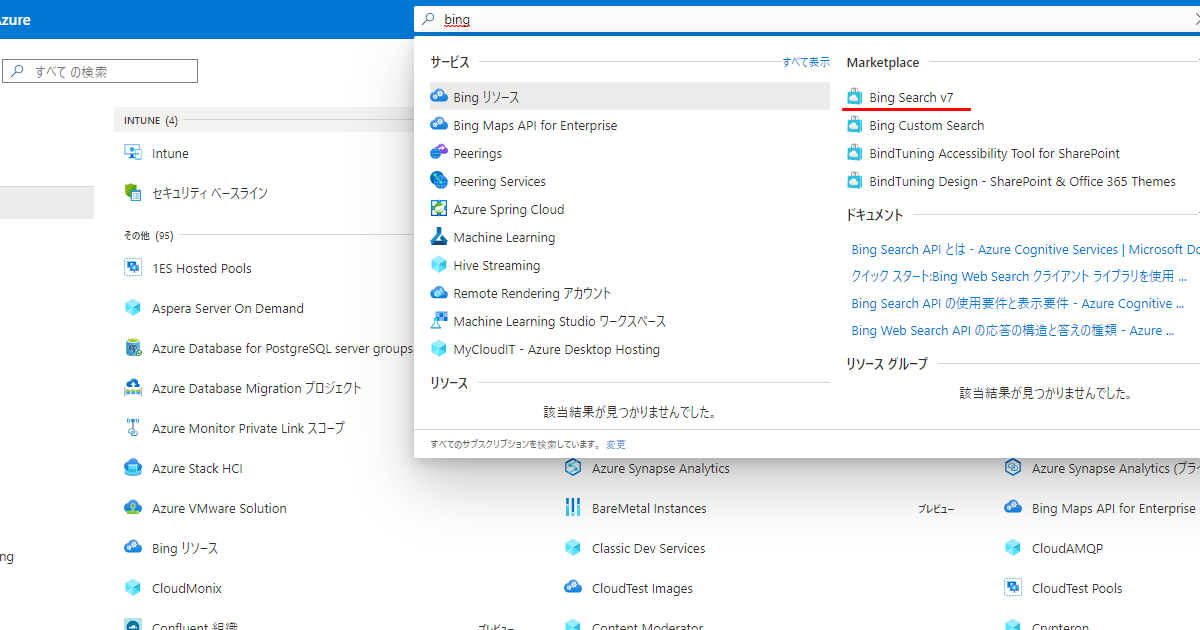Select the CloudTest Pools icon
1200x630 pixels.
(1013, 588)
